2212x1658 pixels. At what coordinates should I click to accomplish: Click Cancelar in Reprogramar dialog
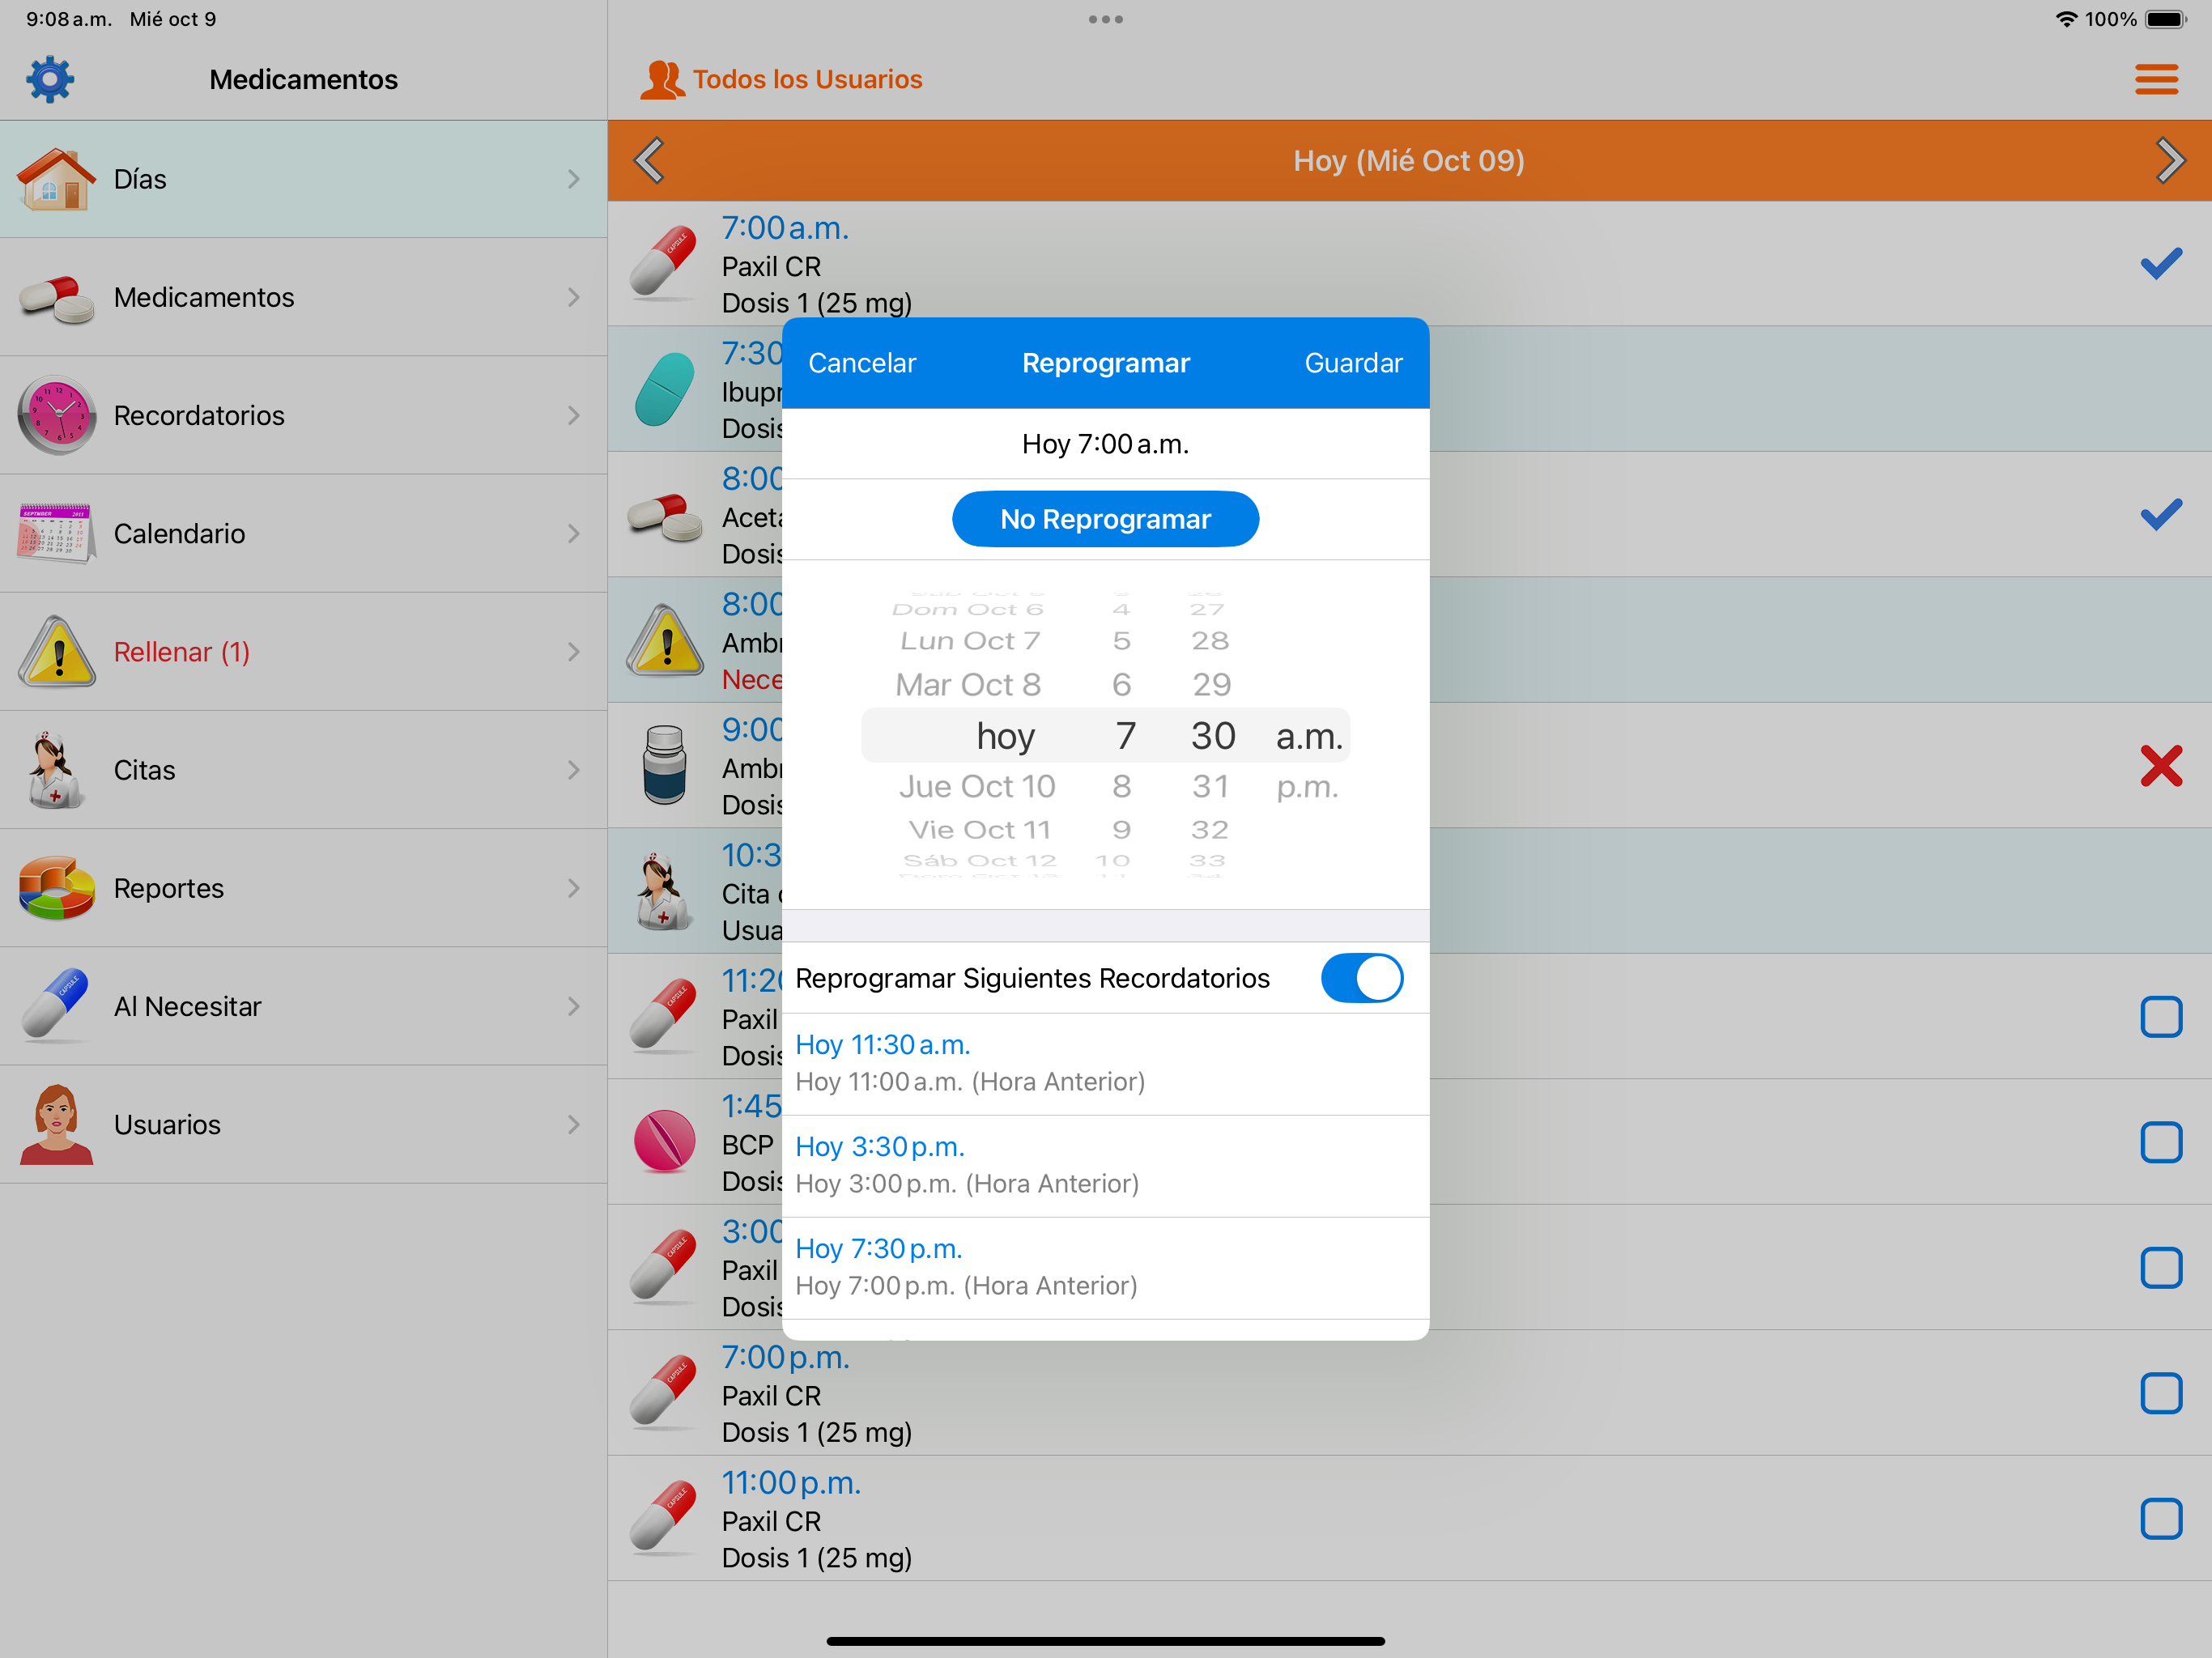click(x=861, y=363)
